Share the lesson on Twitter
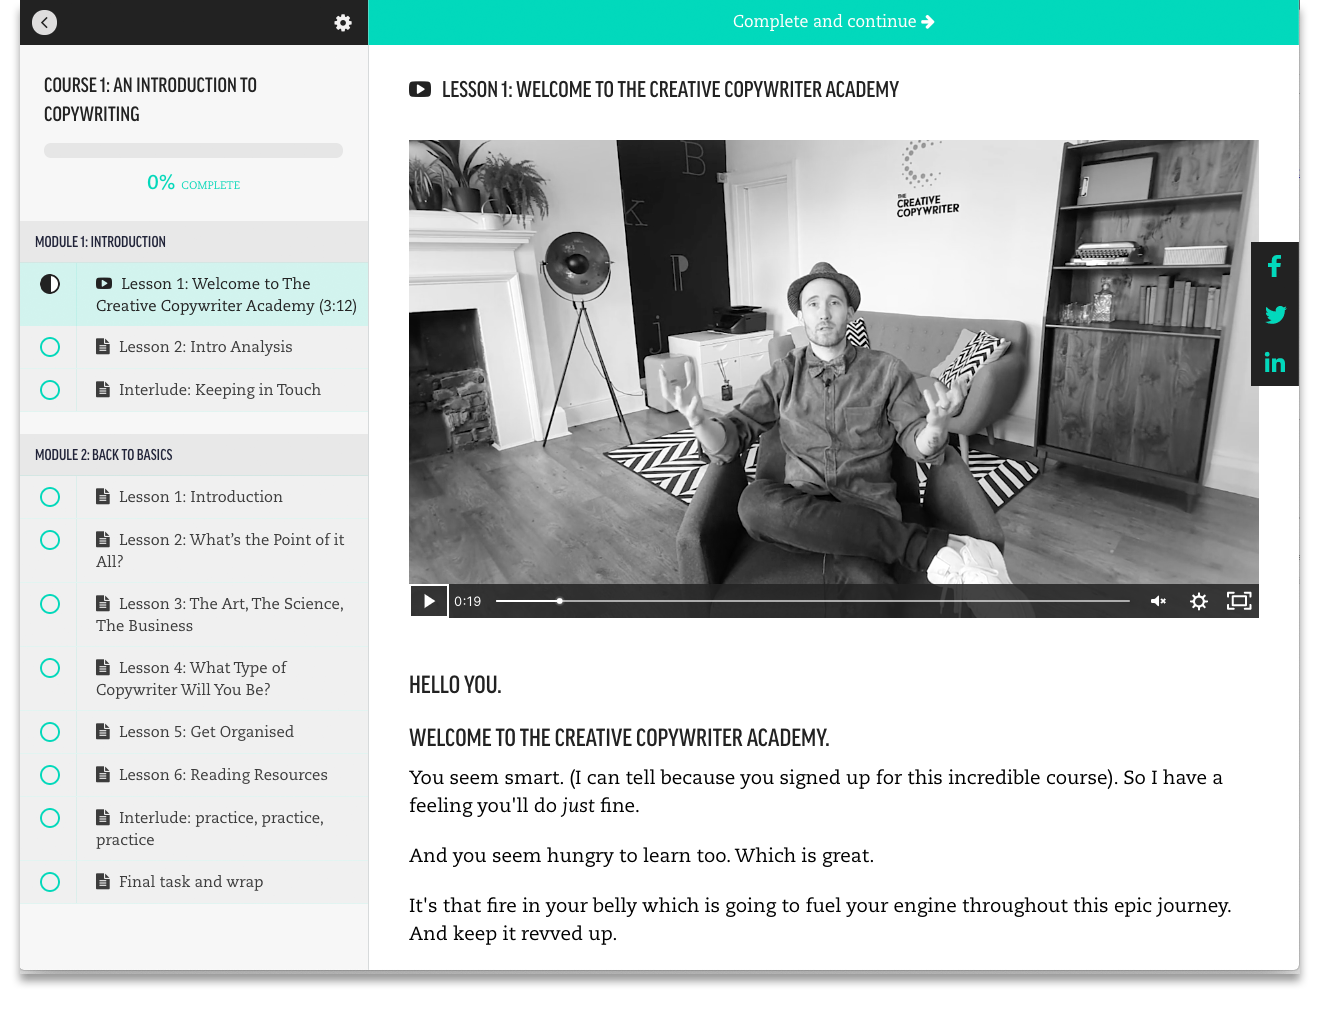Screen dimensions: 1320x1011 click(x=1275, y=315)
